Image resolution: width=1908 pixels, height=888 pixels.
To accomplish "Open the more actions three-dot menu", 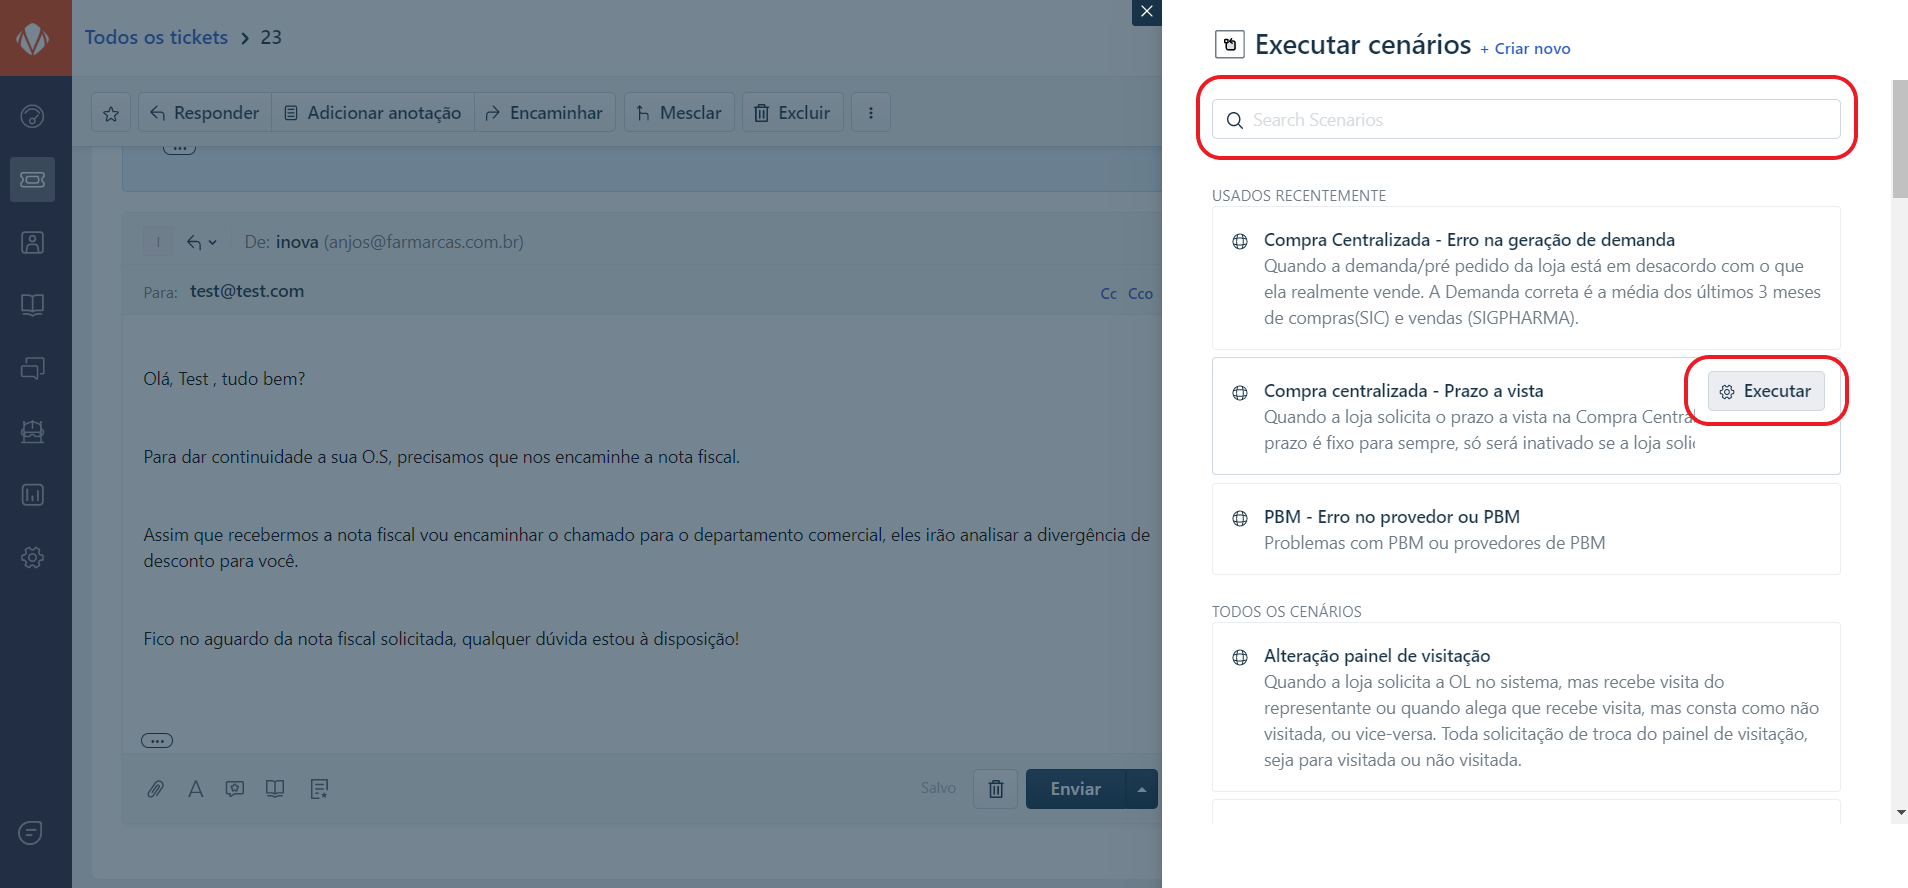I will pos(871,113).
